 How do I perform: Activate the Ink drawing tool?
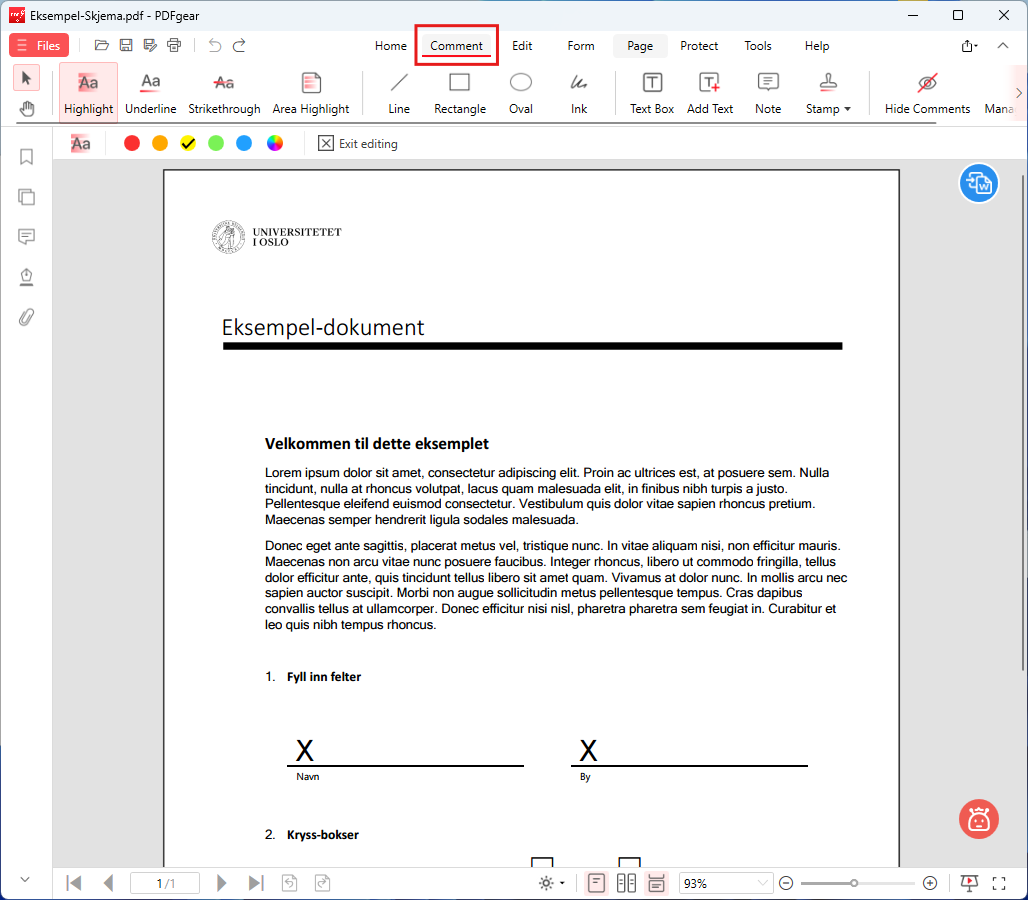click(578, 92)
